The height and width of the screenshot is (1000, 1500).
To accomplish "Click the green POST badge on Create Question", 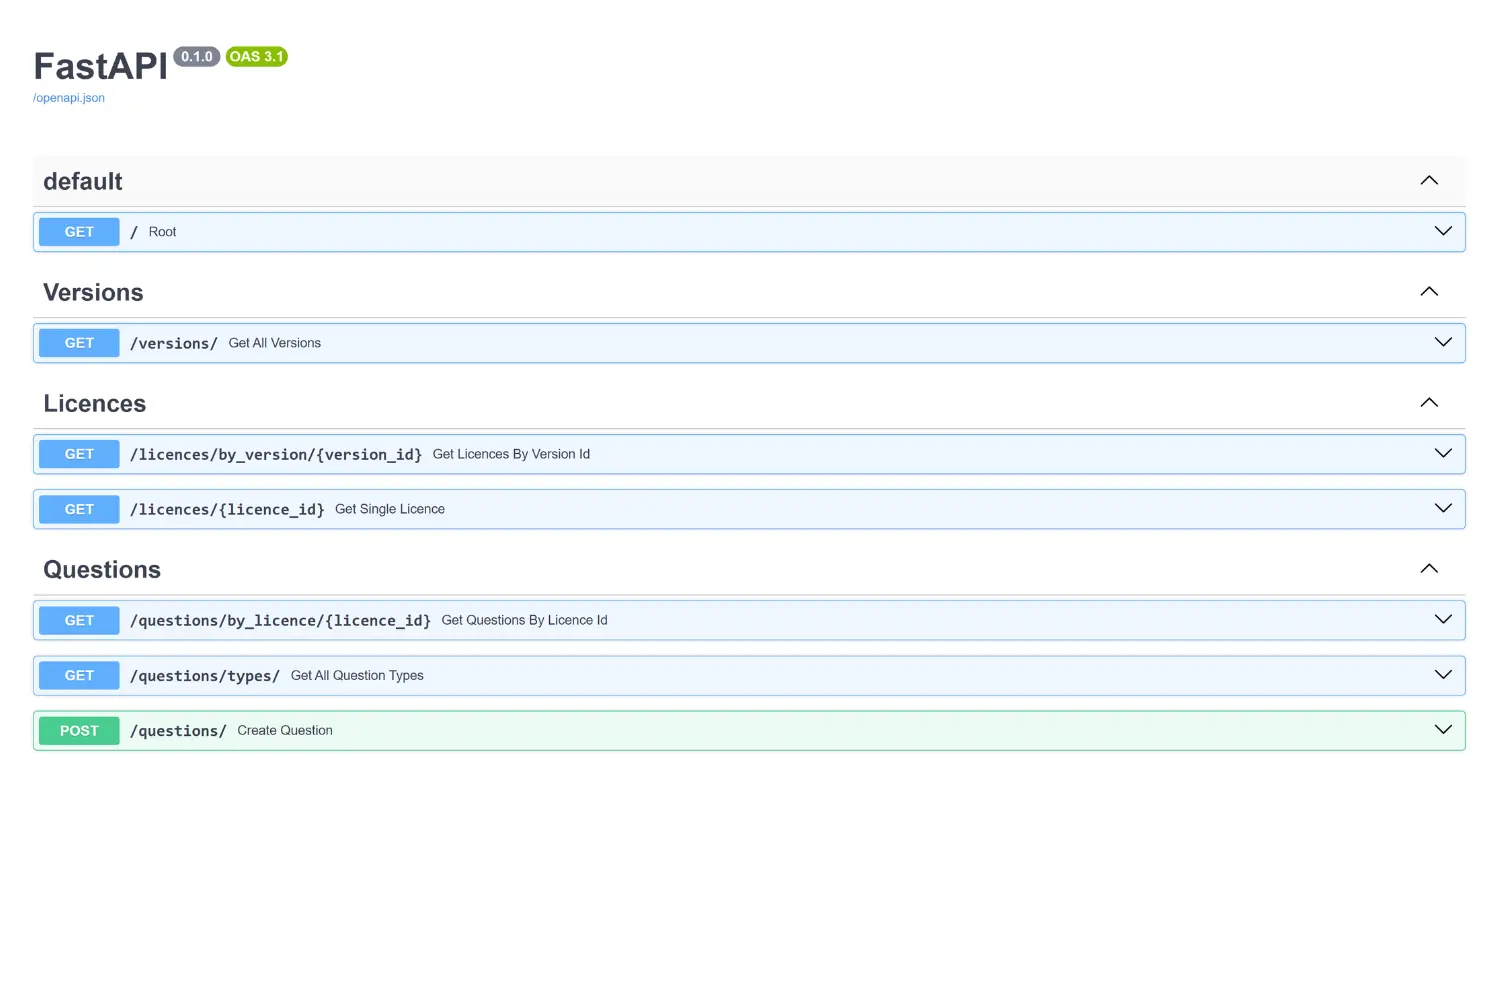I will 78,730.
